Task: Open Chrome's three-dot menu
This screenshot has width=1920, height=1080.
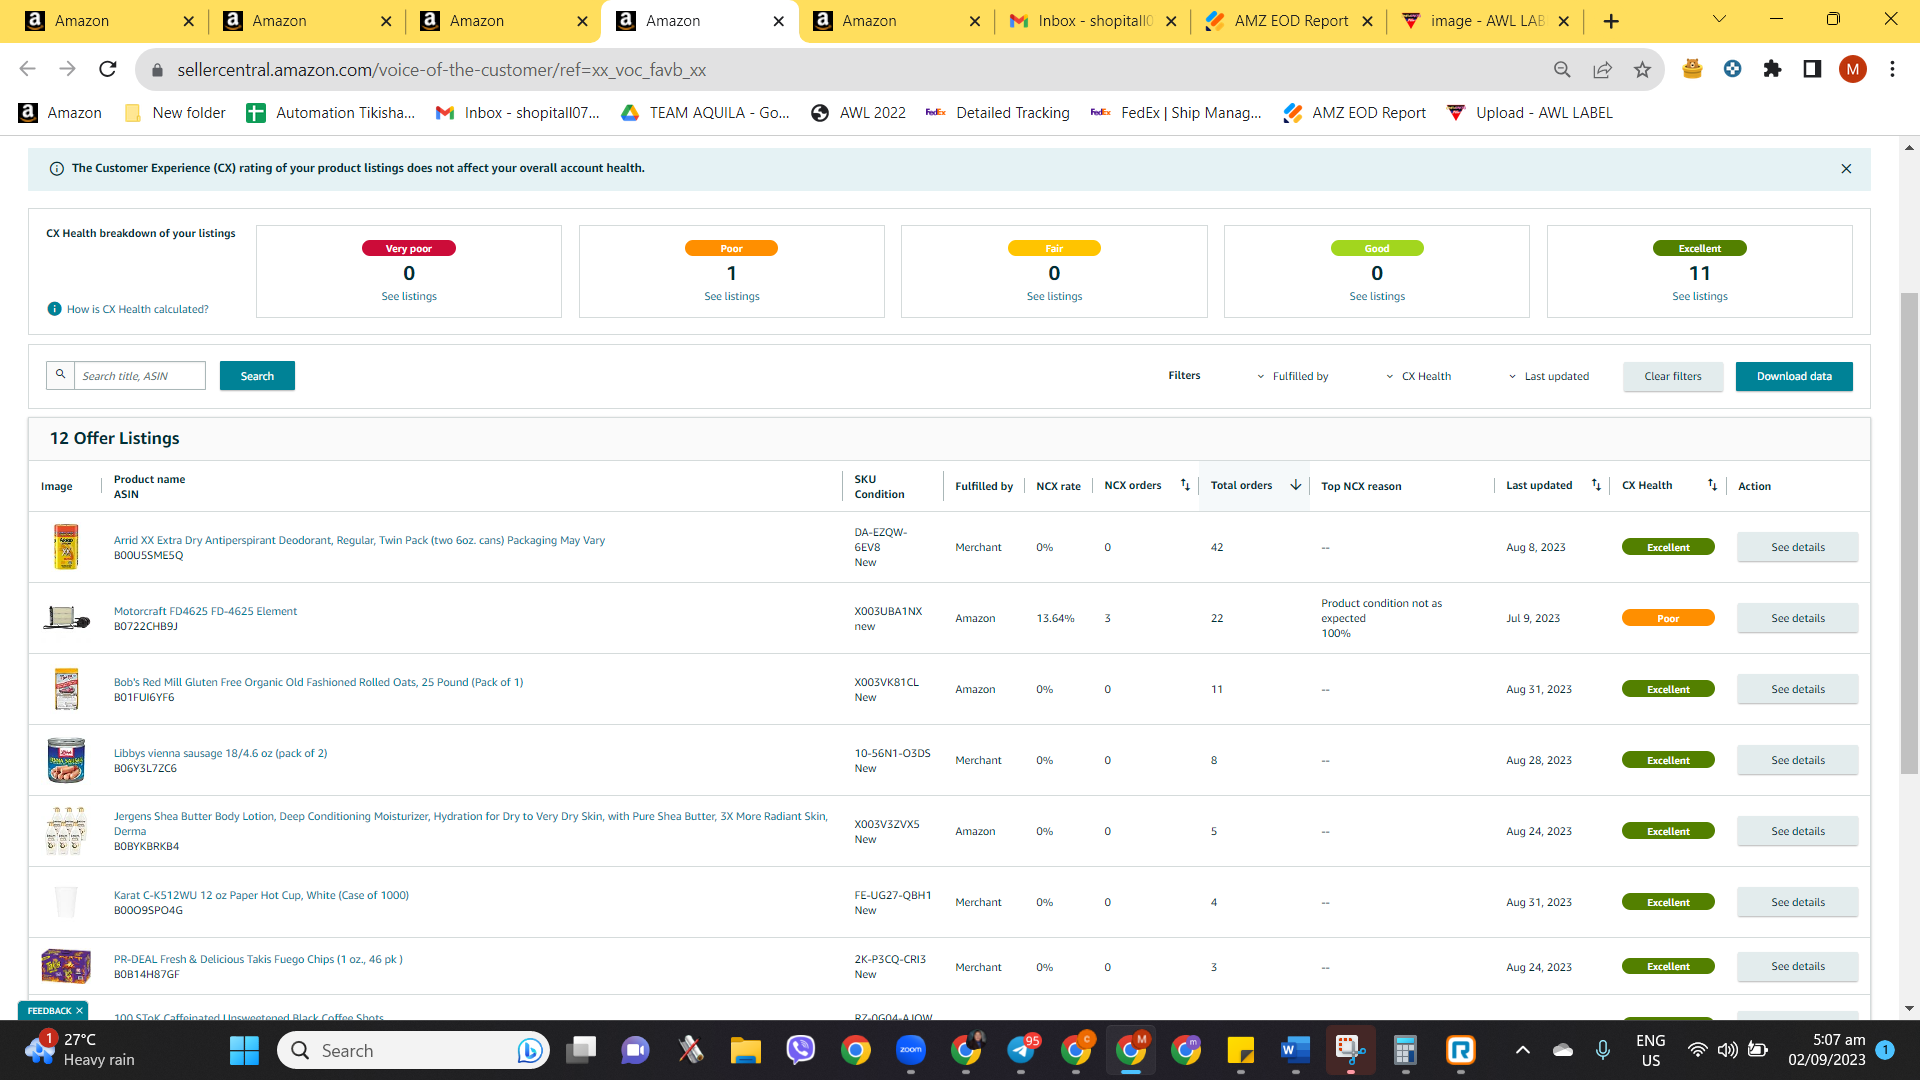Action: click(1892, 69)
